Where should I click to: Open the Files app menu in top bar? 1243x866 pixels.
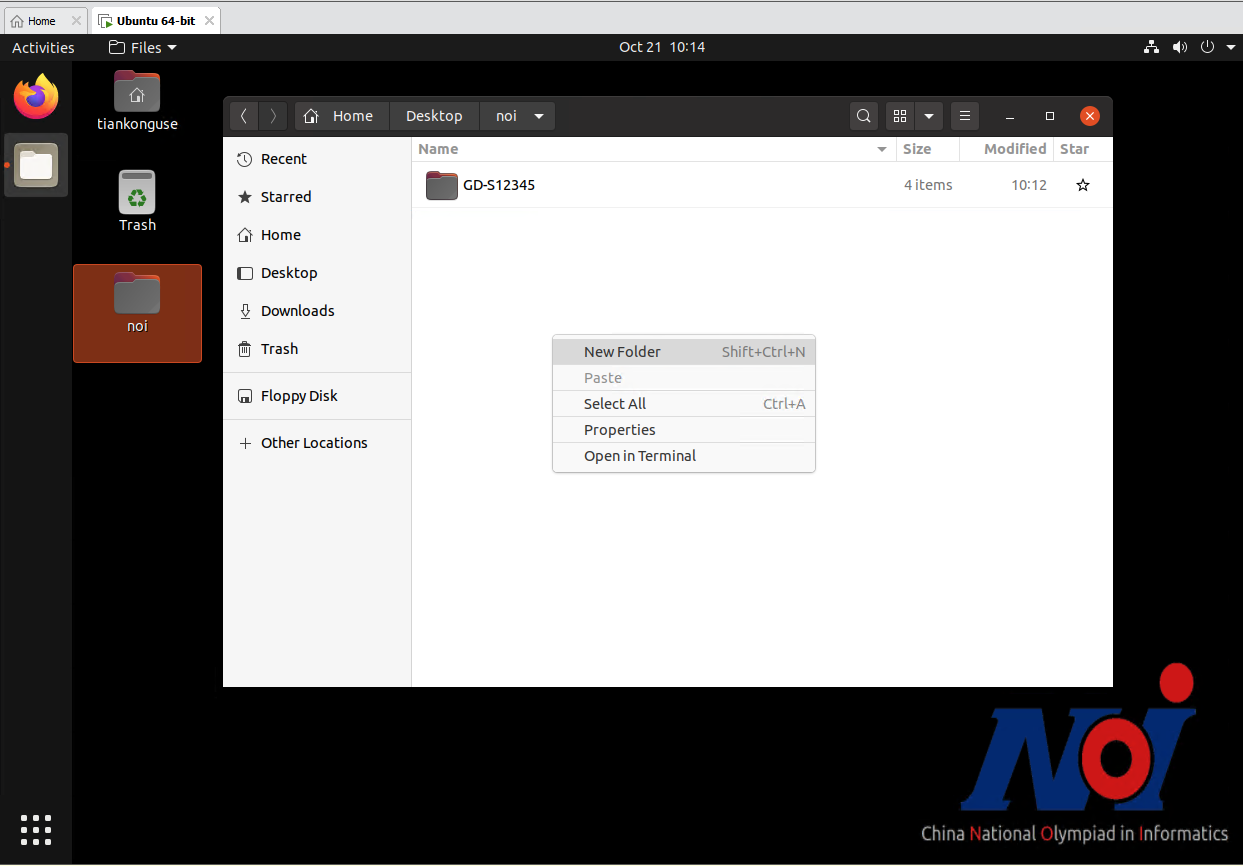(x=142, y=47)
